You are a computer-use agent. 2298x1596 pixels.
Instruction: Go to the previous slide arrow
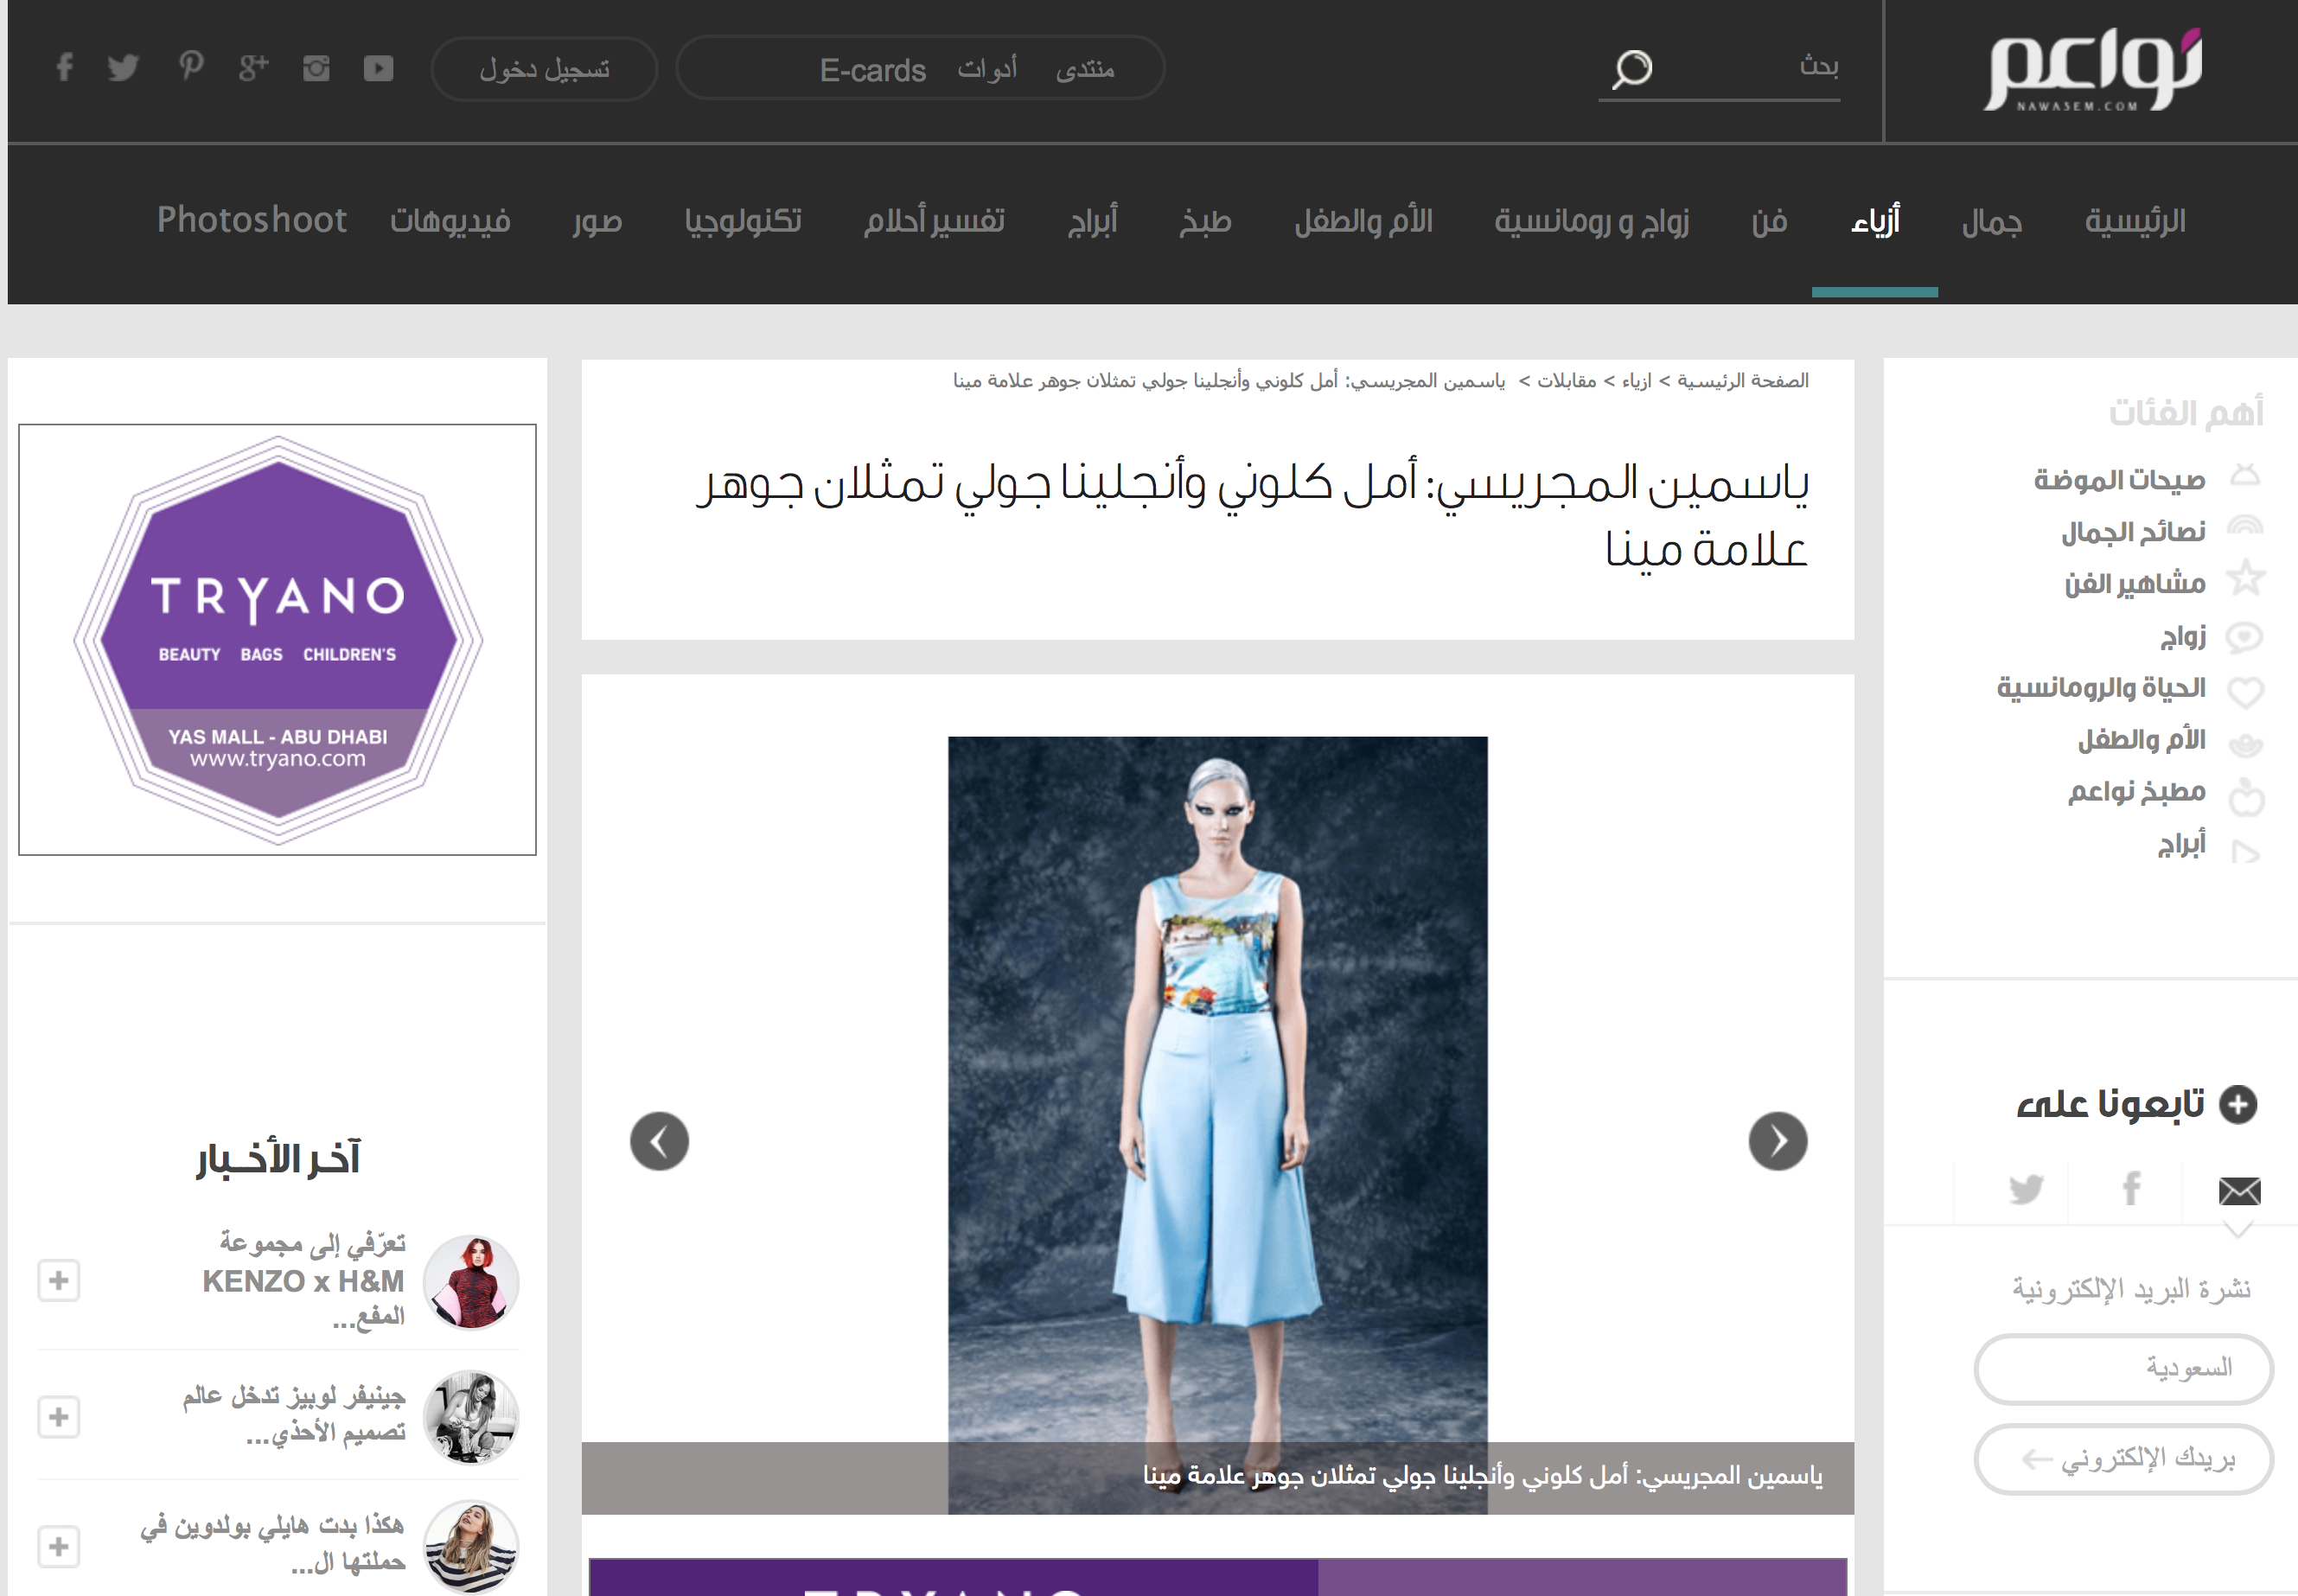tap(659, 1141)
